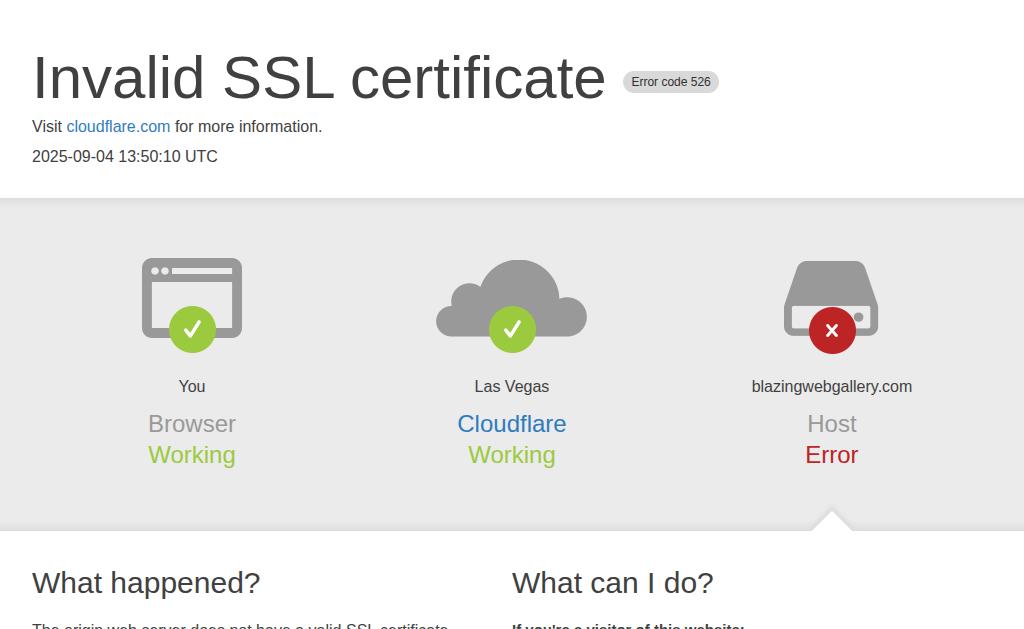Click 'Working' status under Cloudflare
Screen dimensions: 1024x629
click(511, 455)
